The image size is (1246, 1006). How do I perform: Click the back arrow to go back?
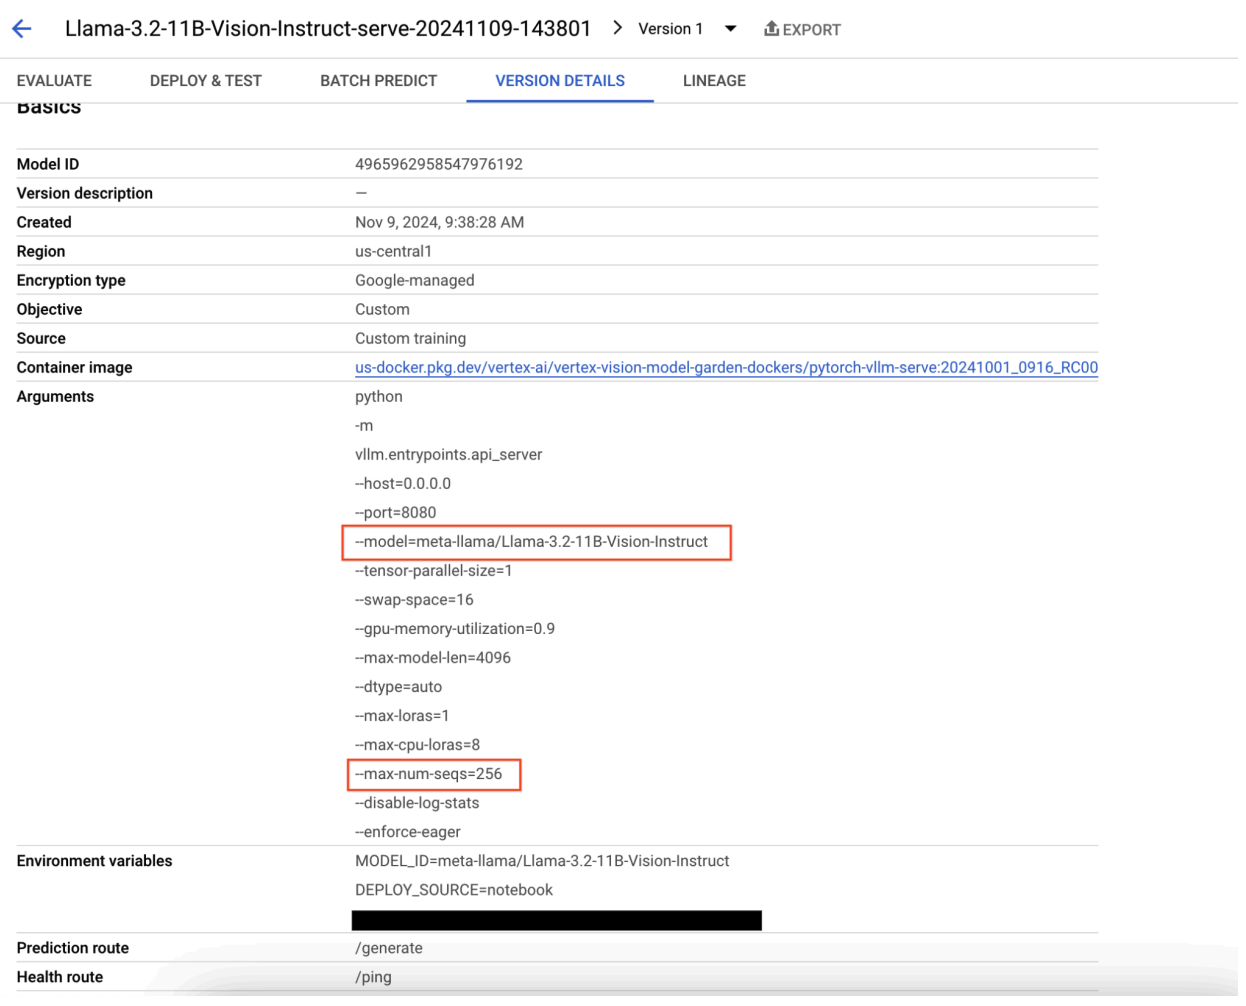click(22, 28)
